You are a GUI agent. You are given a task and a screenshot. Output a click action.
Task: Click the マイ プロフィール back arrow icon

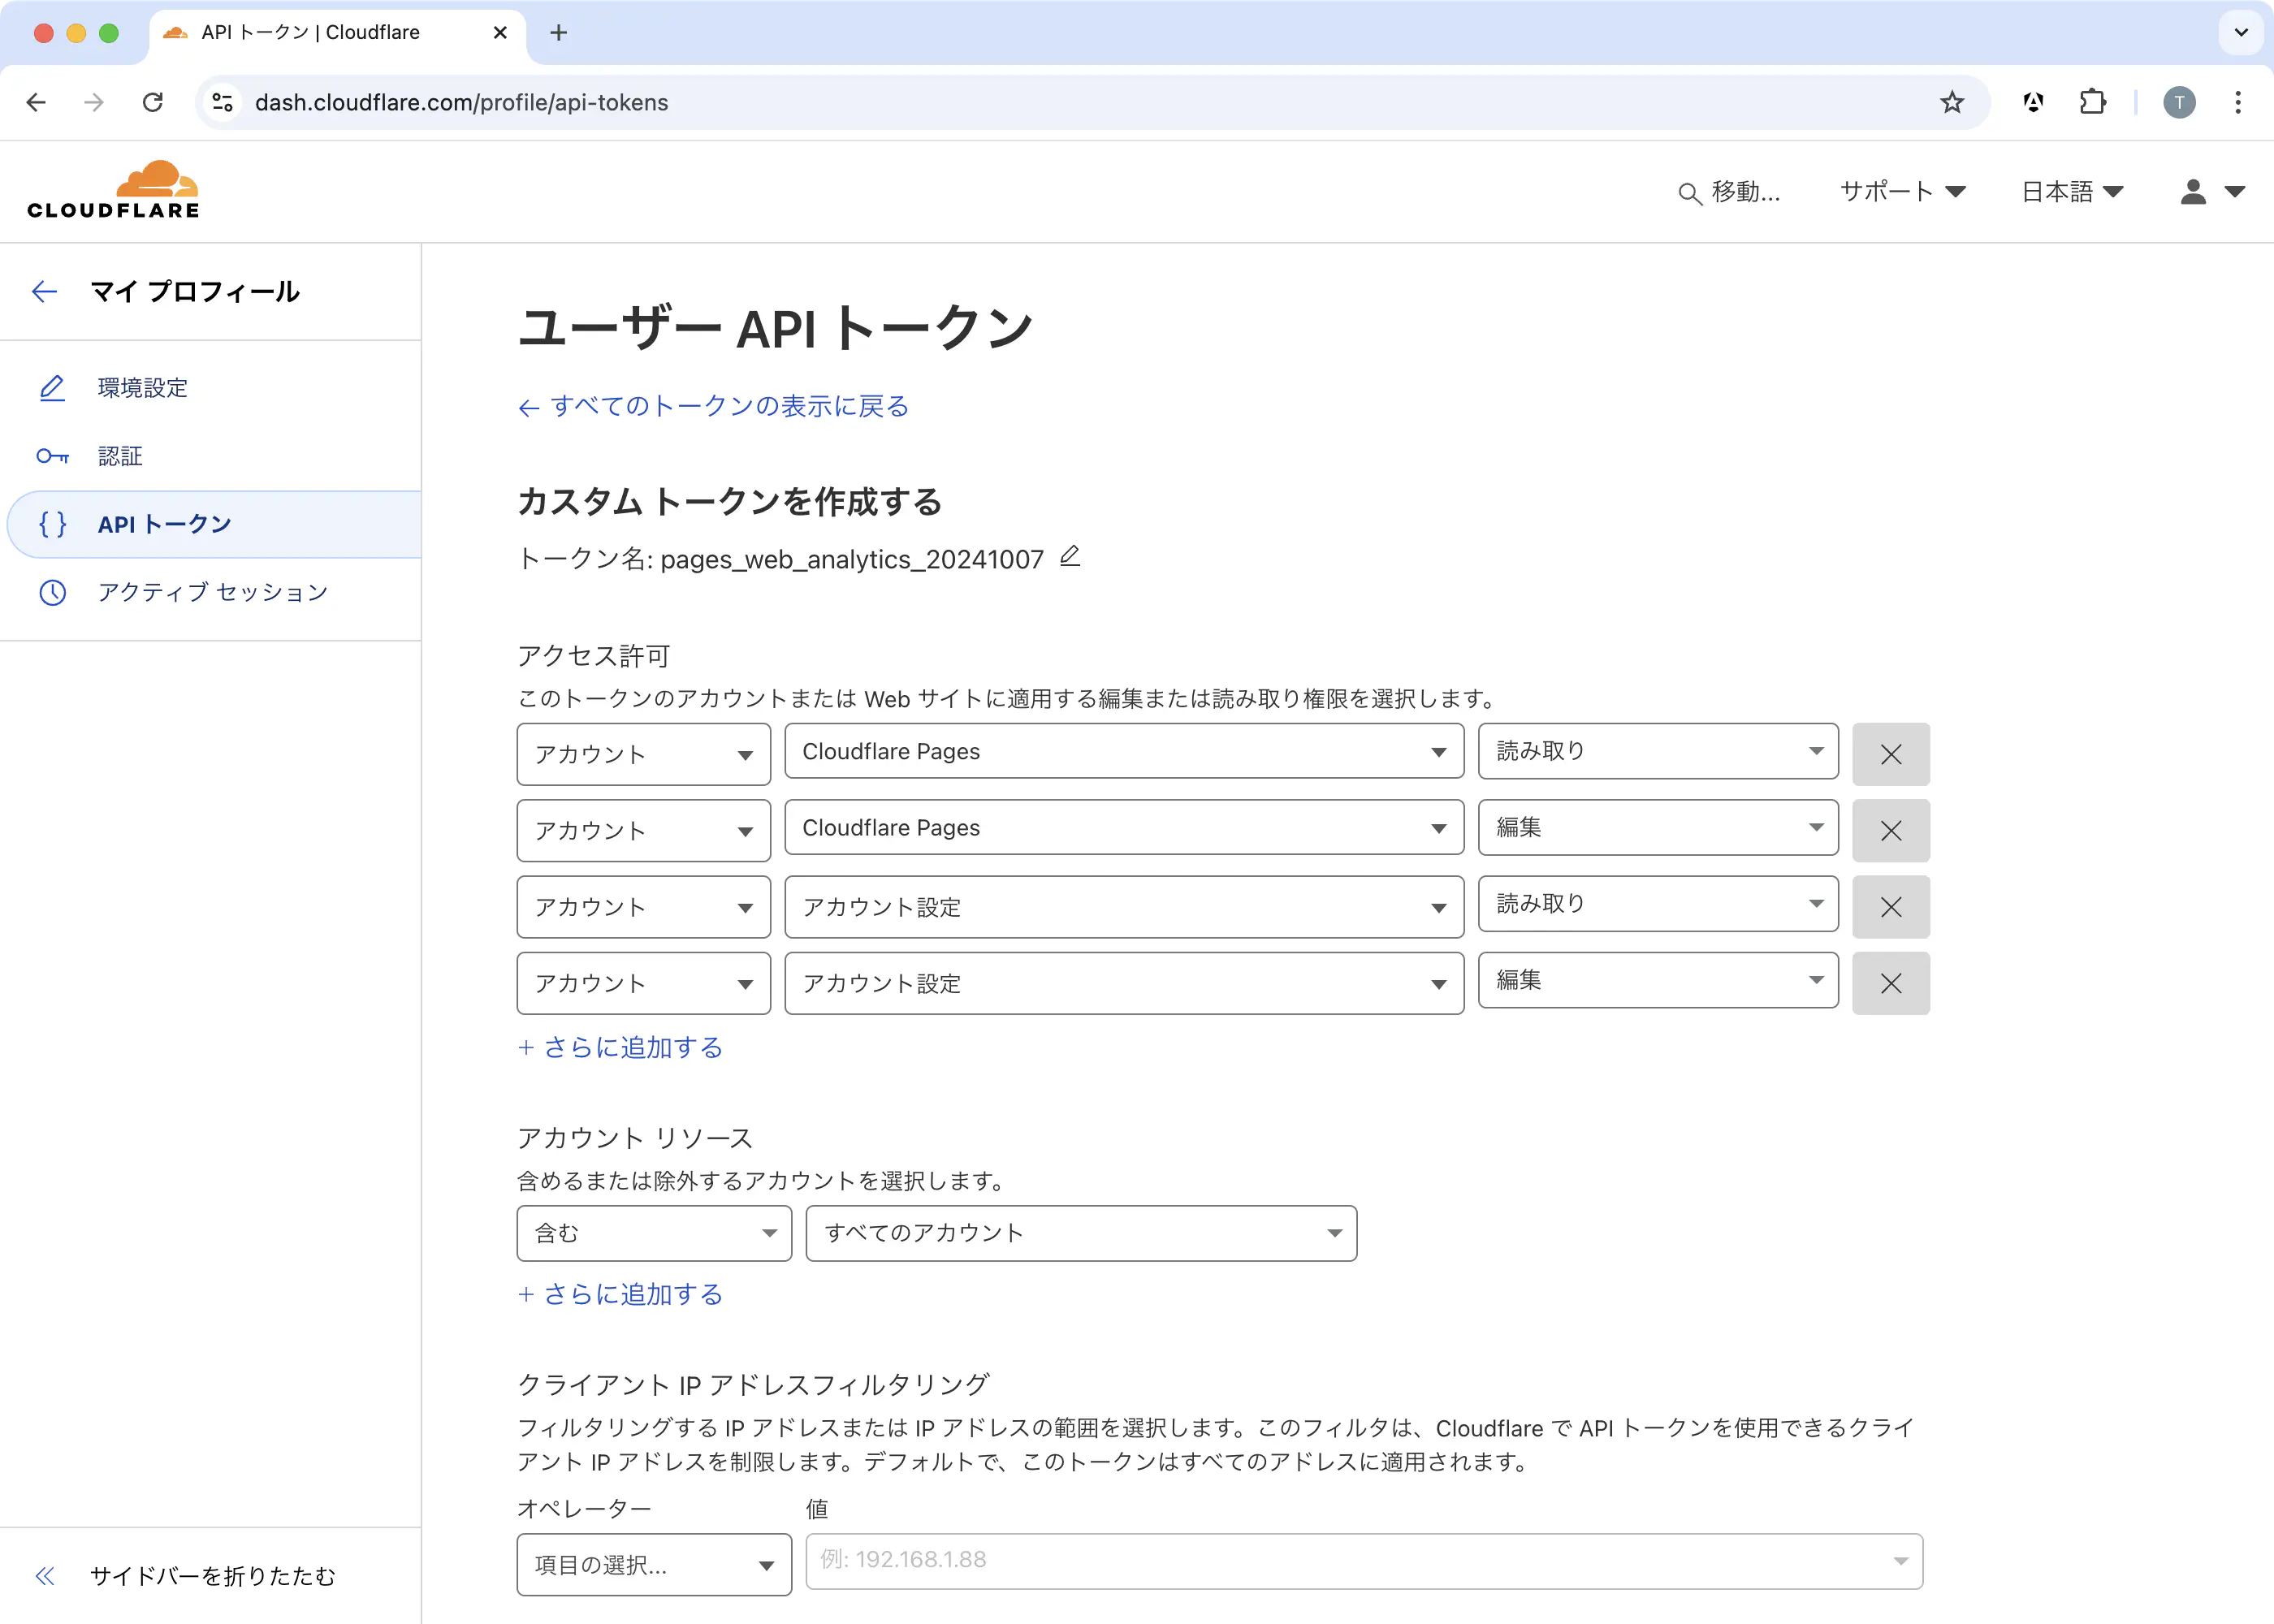44,292
